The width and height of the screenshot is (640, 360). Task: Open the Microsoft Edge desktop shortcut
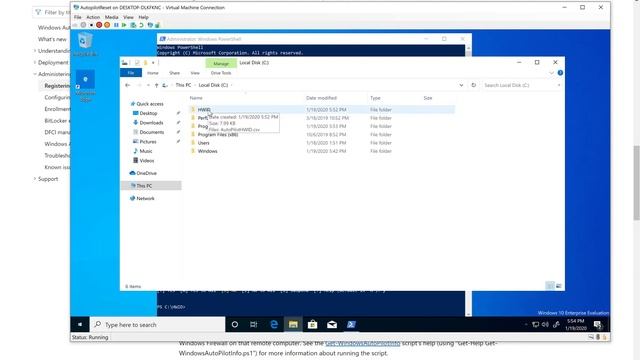[x=85, y=86]
